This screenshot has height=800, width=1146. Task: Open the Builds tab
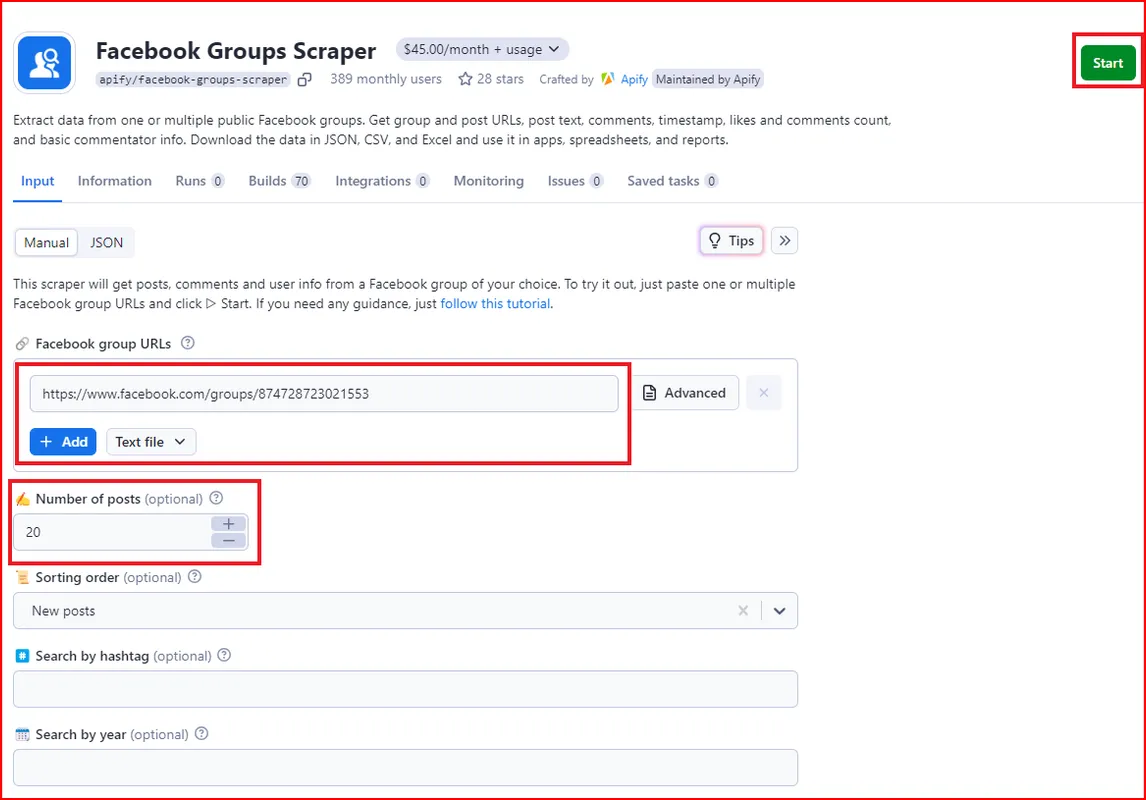(x=280, y=181)
